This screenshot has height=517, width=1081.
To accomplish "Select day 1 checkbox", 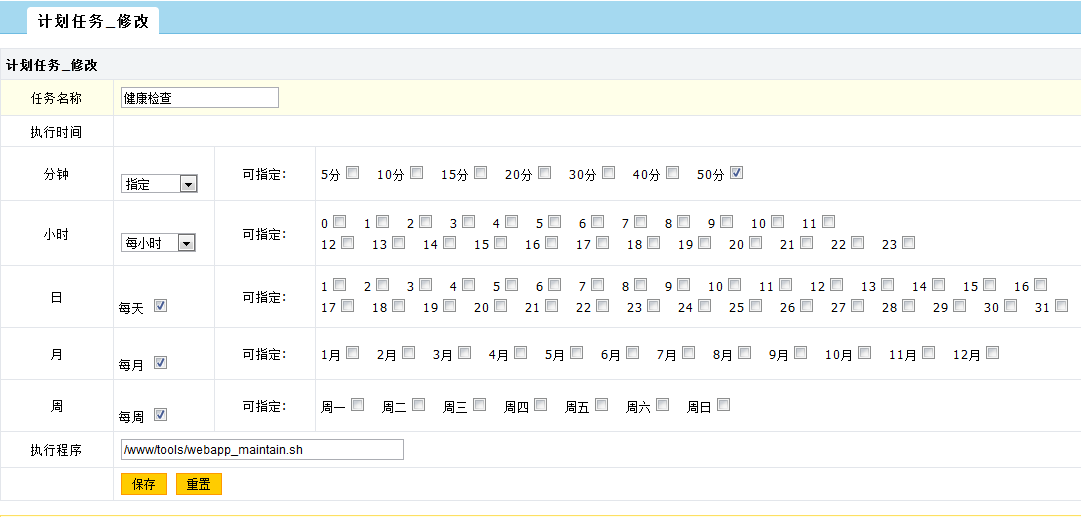I will 340,285.
